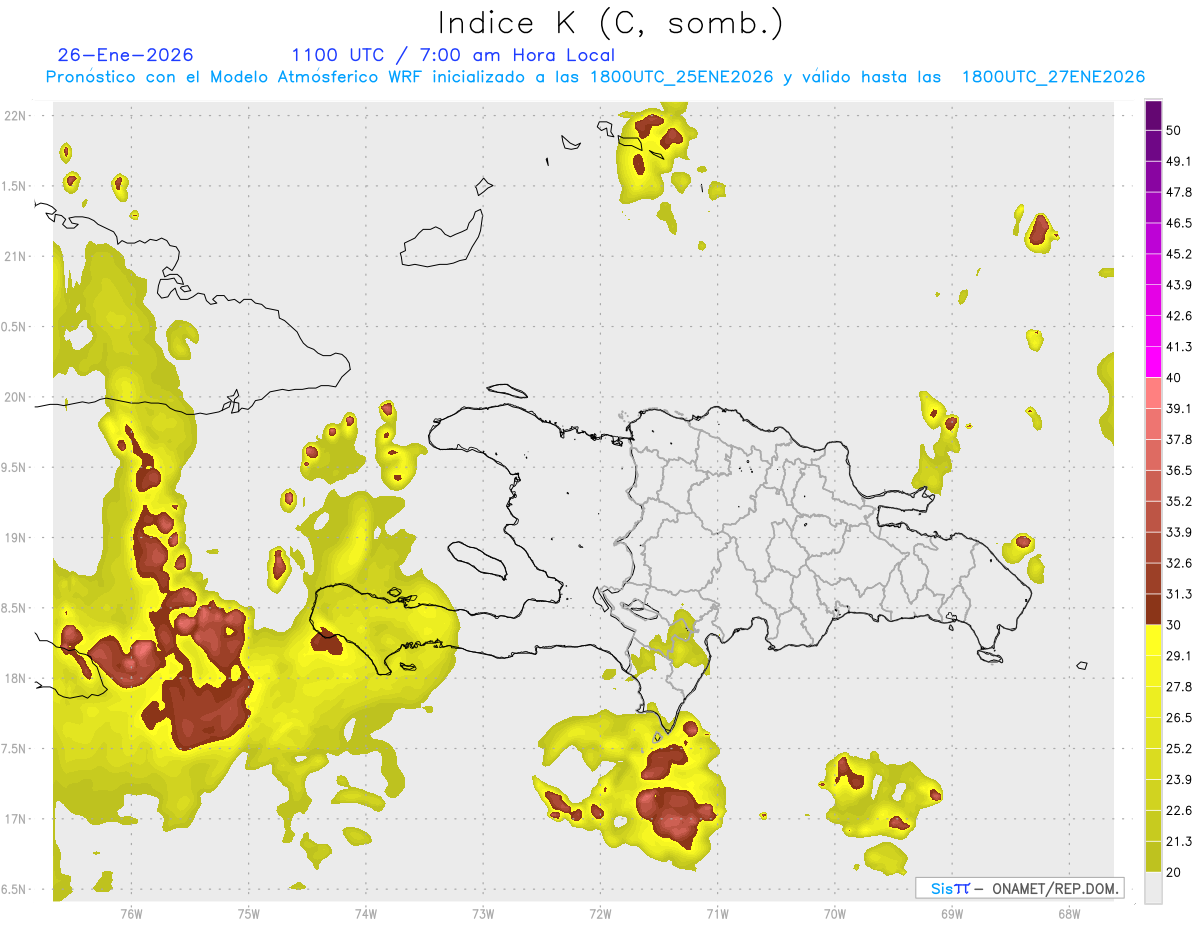Click the olive segment between 20 and 21.3
Viewport: 1200px width, 927px height.
click(1153, 857)
